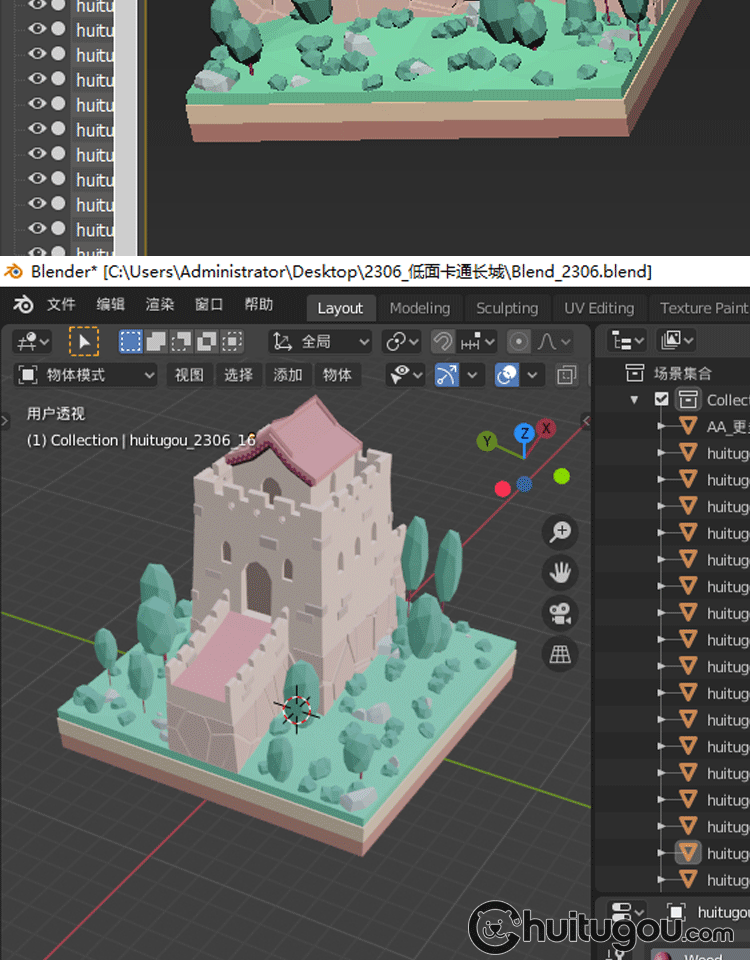Toggle the snapping magnet icon
Image resolution: width=750 pixels, height=960 pixels.
(x=442, y=342)
